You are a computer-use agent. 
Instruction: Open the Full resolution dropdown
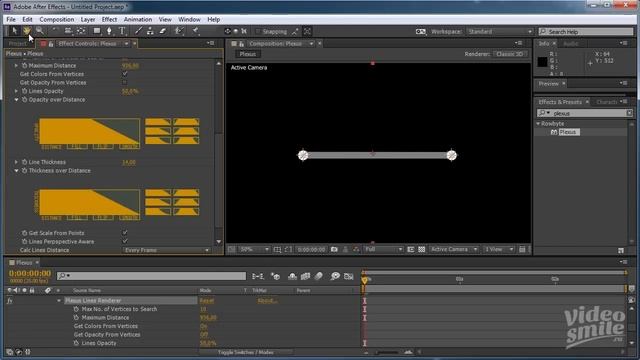pyautogui.click(x=383, y=249)
